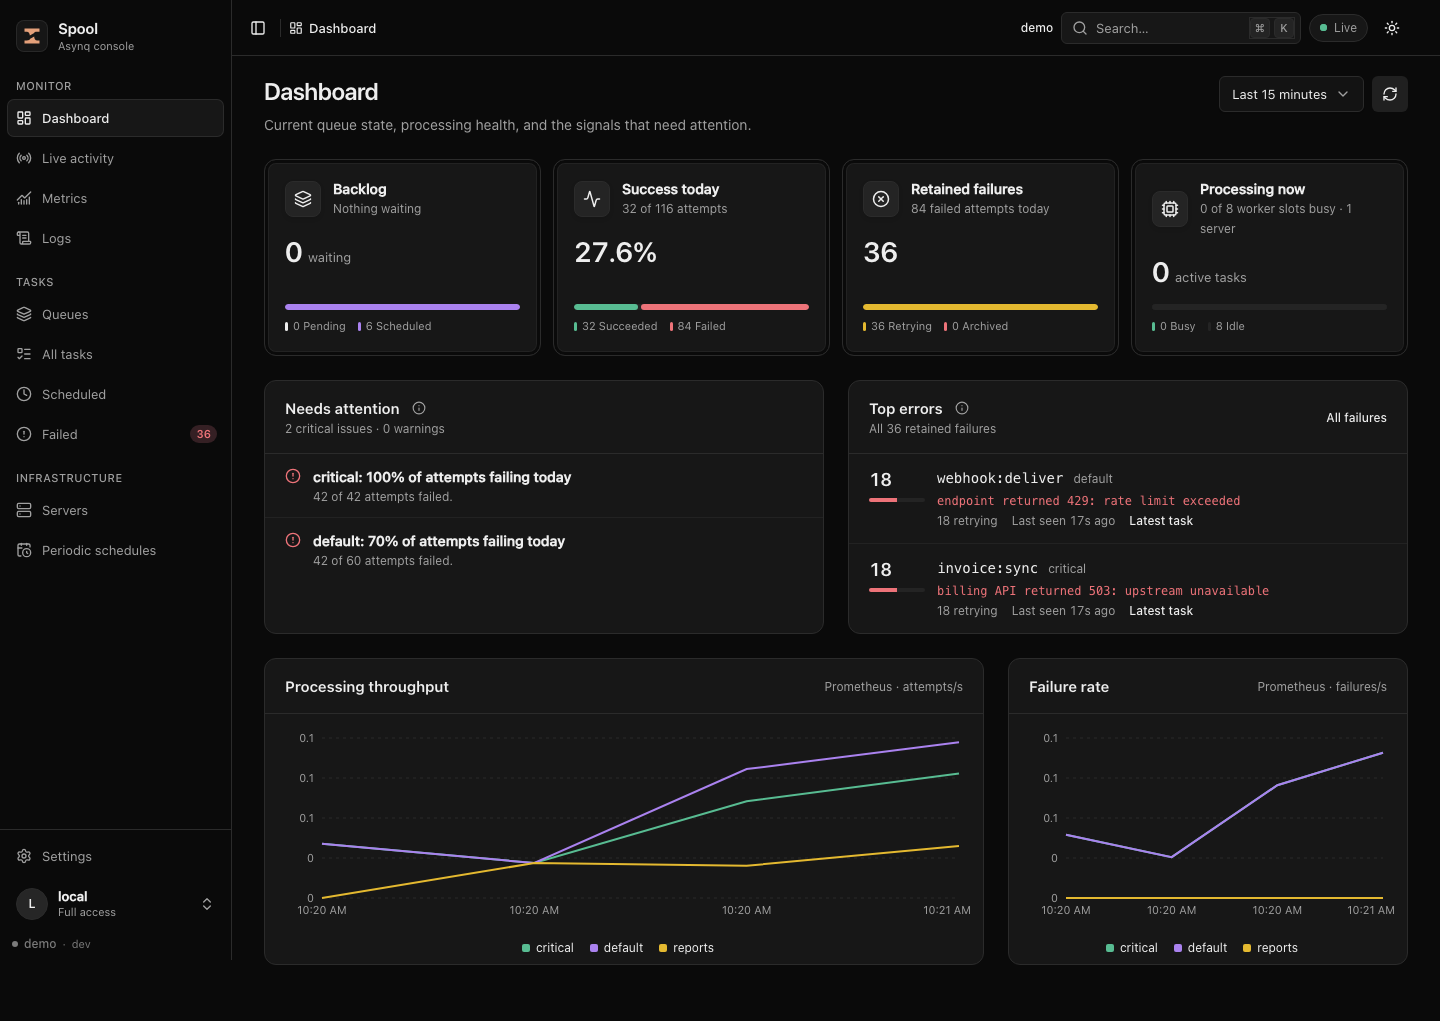
Task: Click the default queue alert icon
Action: coord(293,540)
